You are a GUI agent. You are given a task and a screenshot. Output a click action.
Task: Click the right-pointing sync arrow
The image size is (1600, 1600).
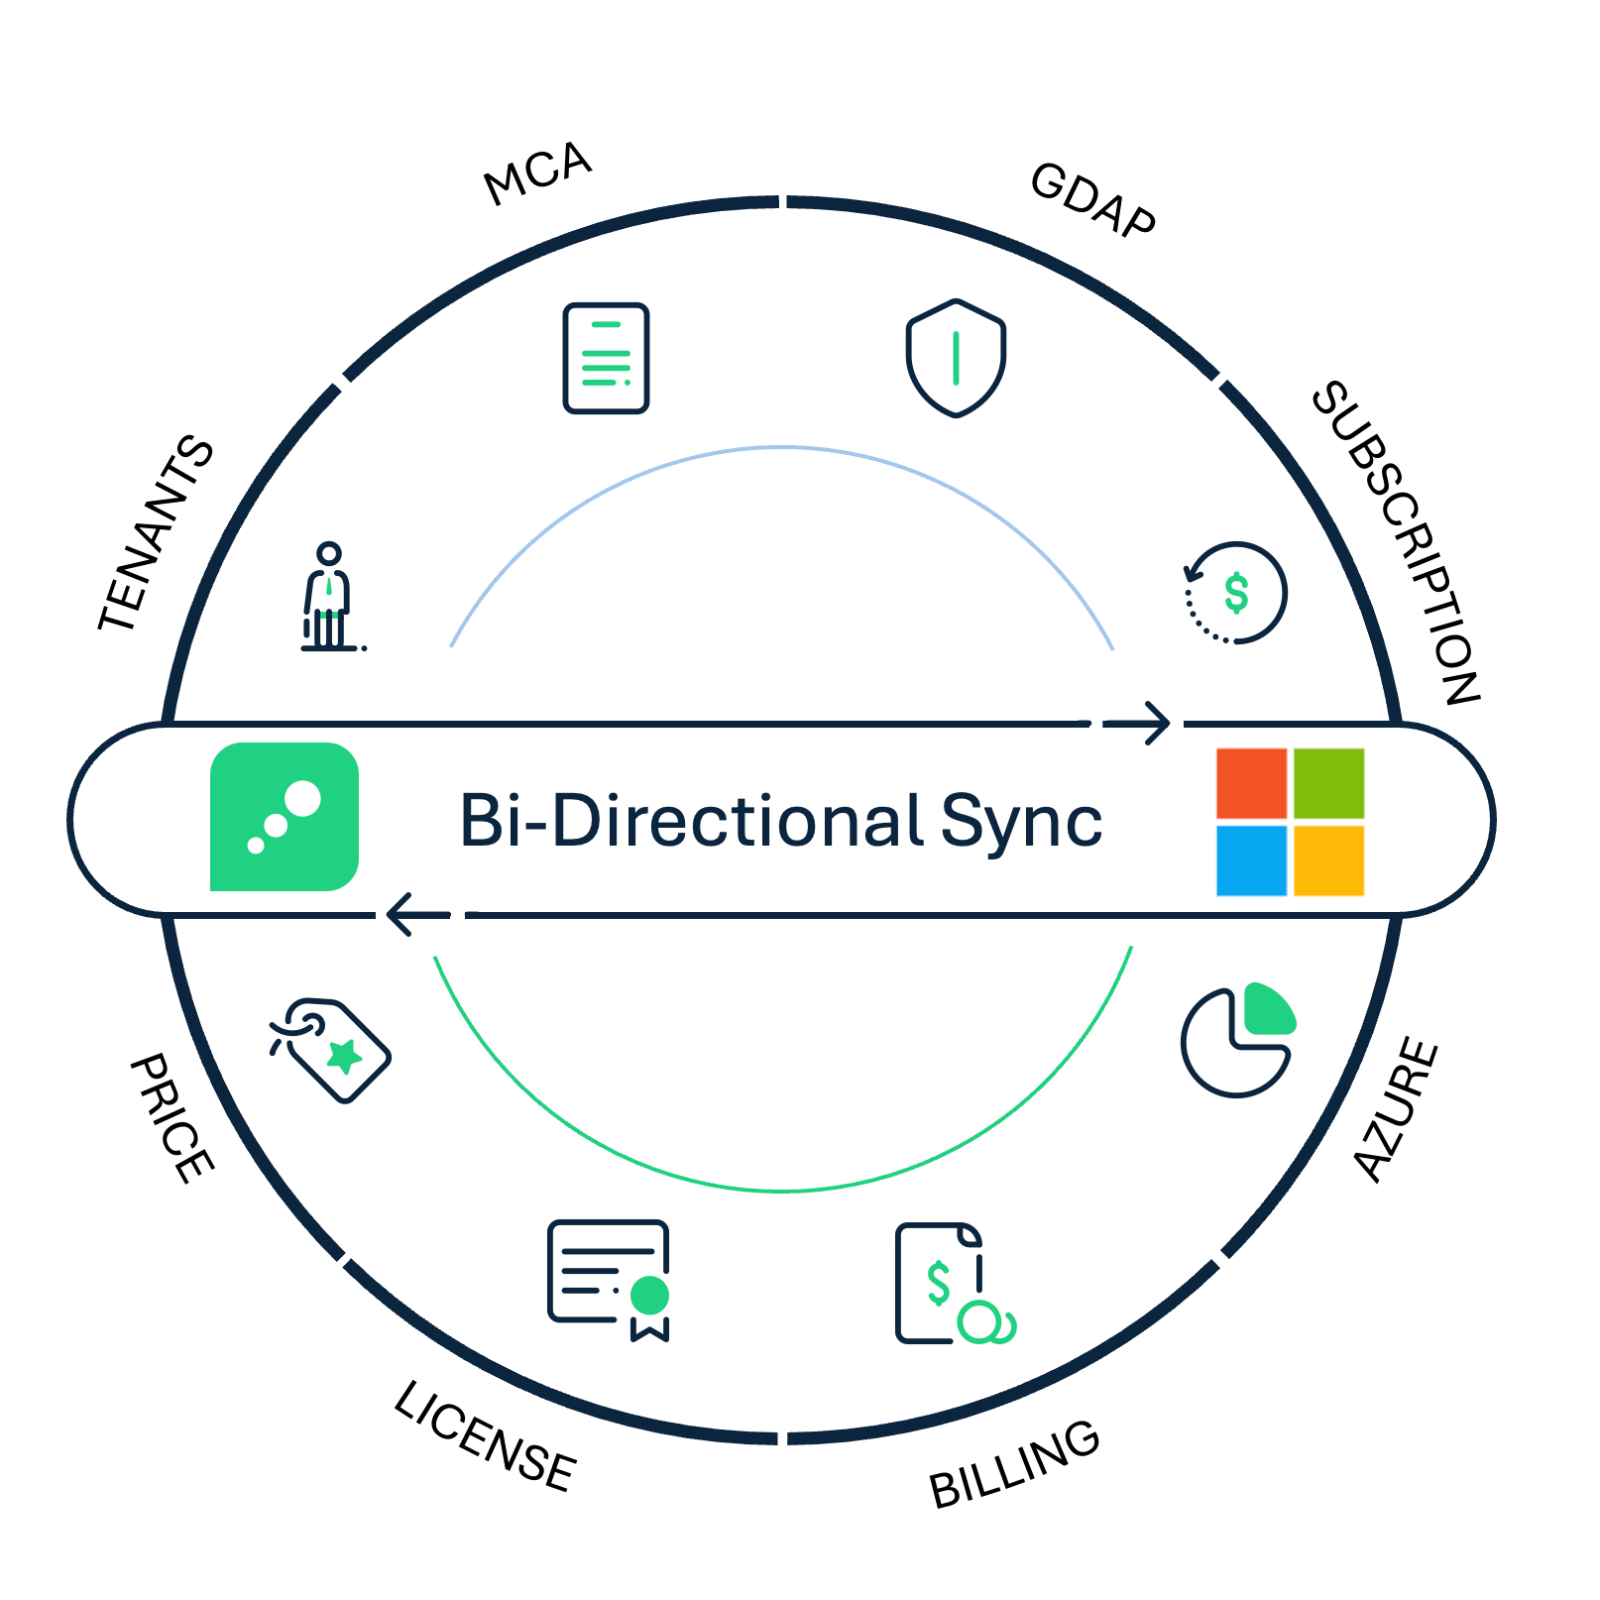pos(1138,723)
